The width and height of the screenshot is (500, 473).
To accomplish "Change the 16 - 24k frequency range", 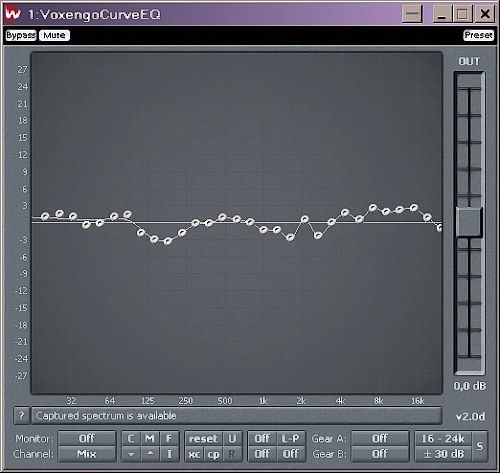I will click(443, 438).
